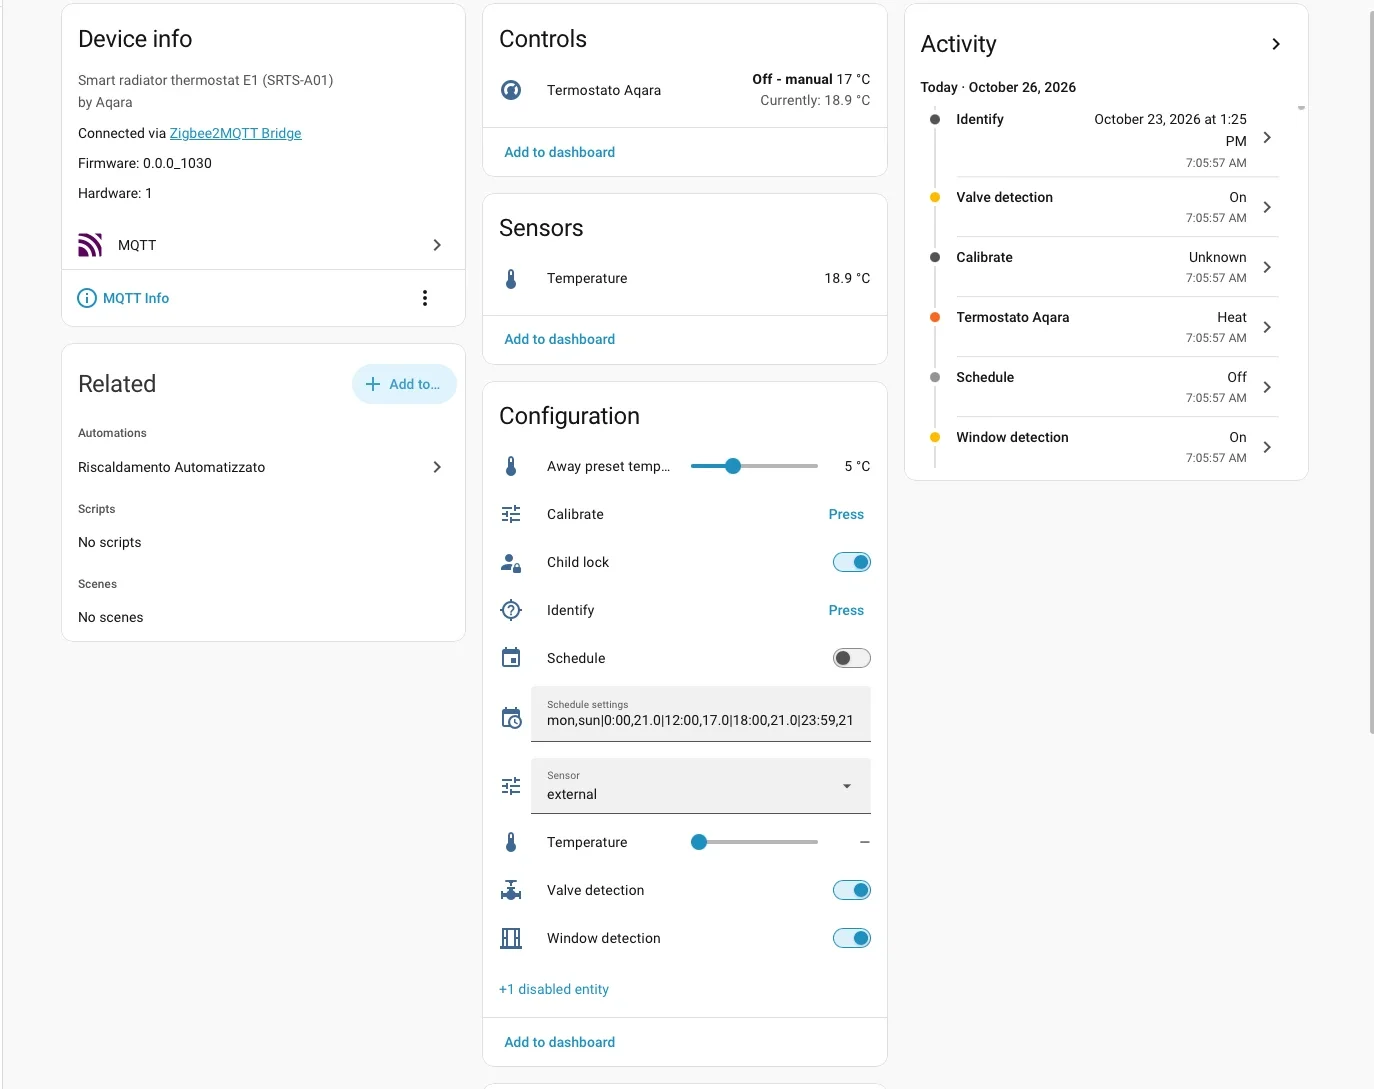Click the Identify crosshair question icon
The width and height of the screenshot is (1374, 1089).
click(511, 610)
